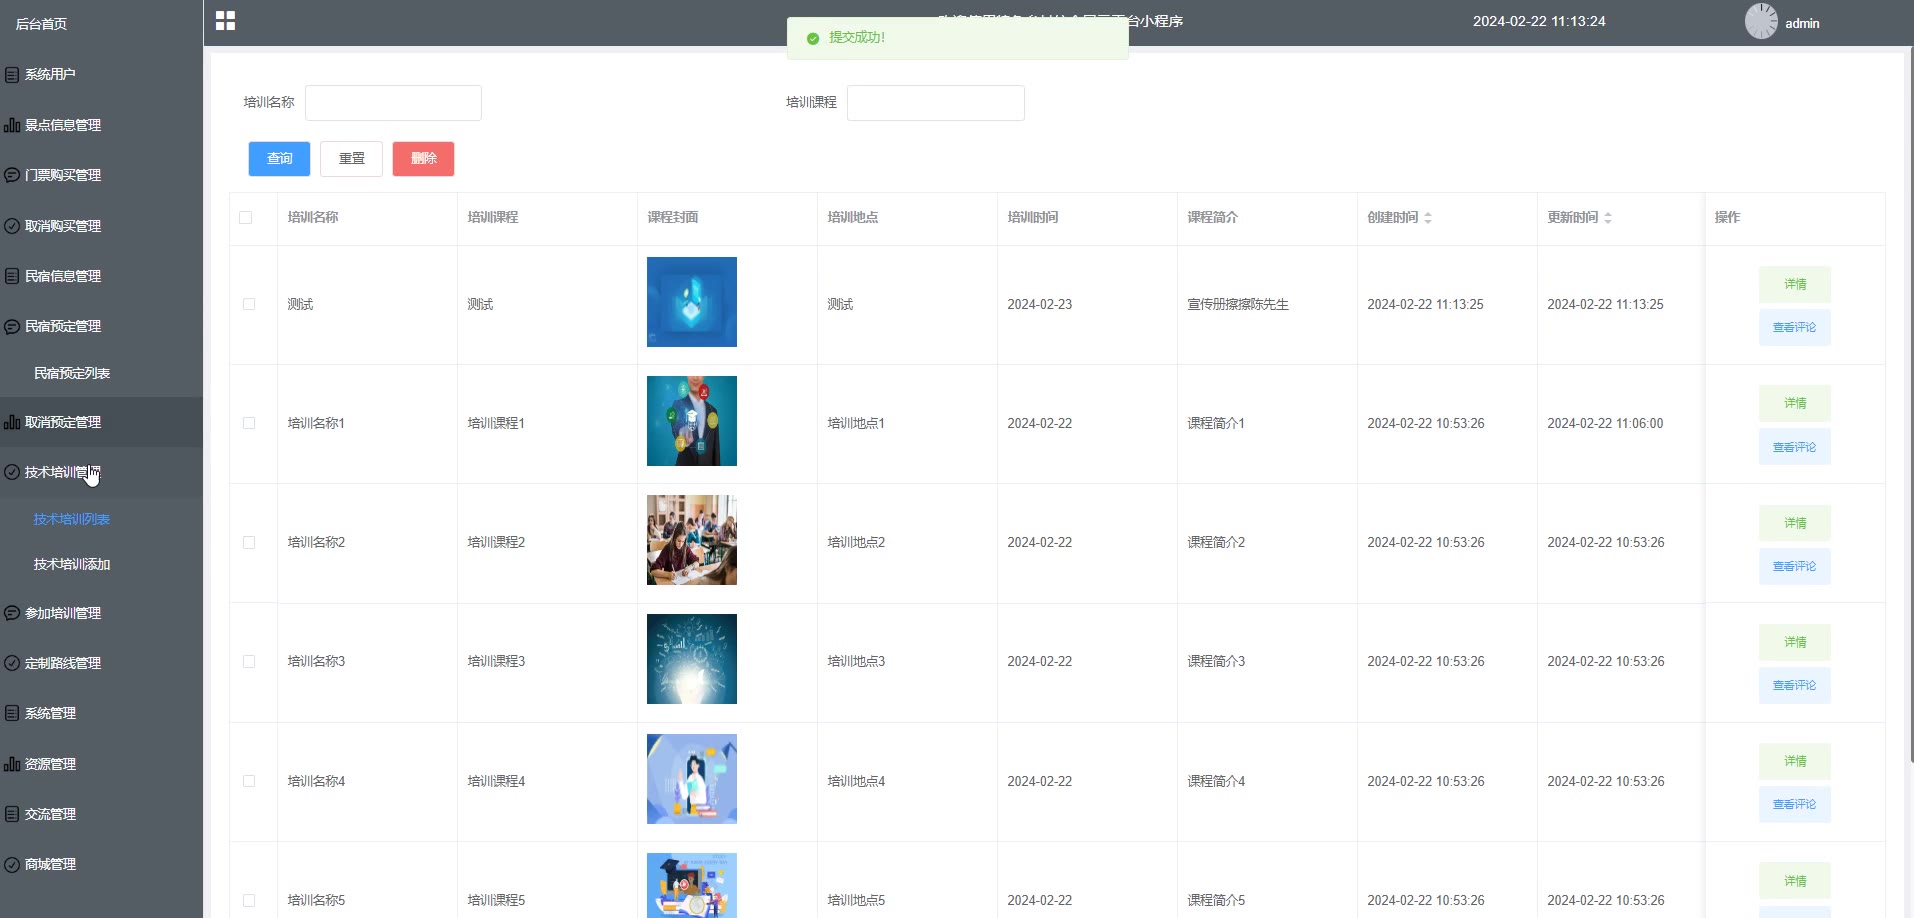Click the 2024-02-23 training date cell

click(x=1040, y=304)
